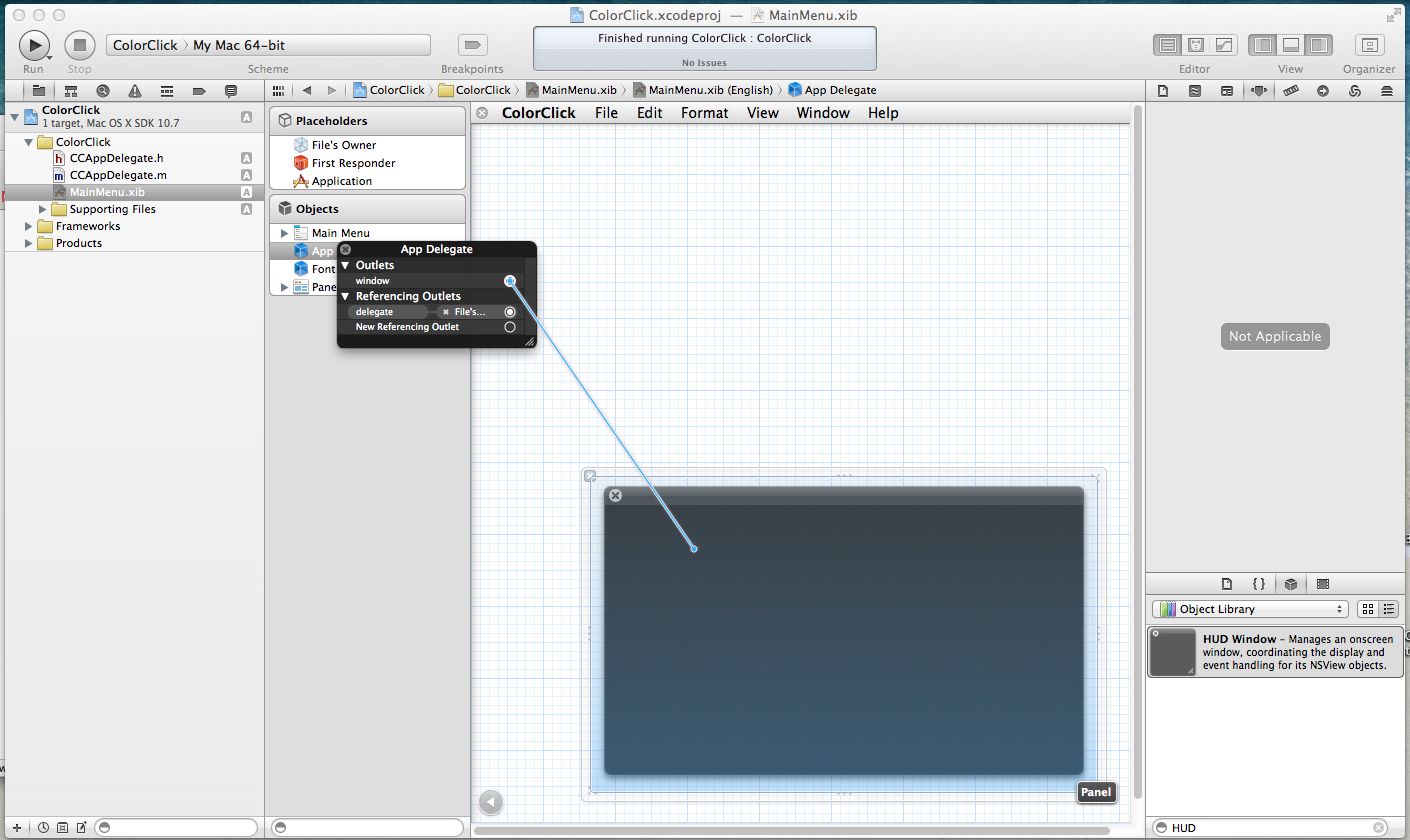Click the window outlet connection circle

510,281
